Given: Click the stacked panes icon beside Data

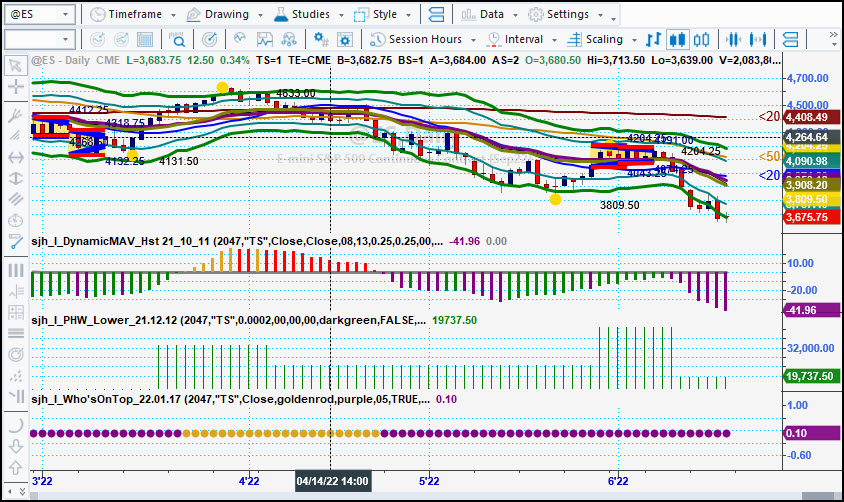Looking at the screenshot, I should coord(437,15).
